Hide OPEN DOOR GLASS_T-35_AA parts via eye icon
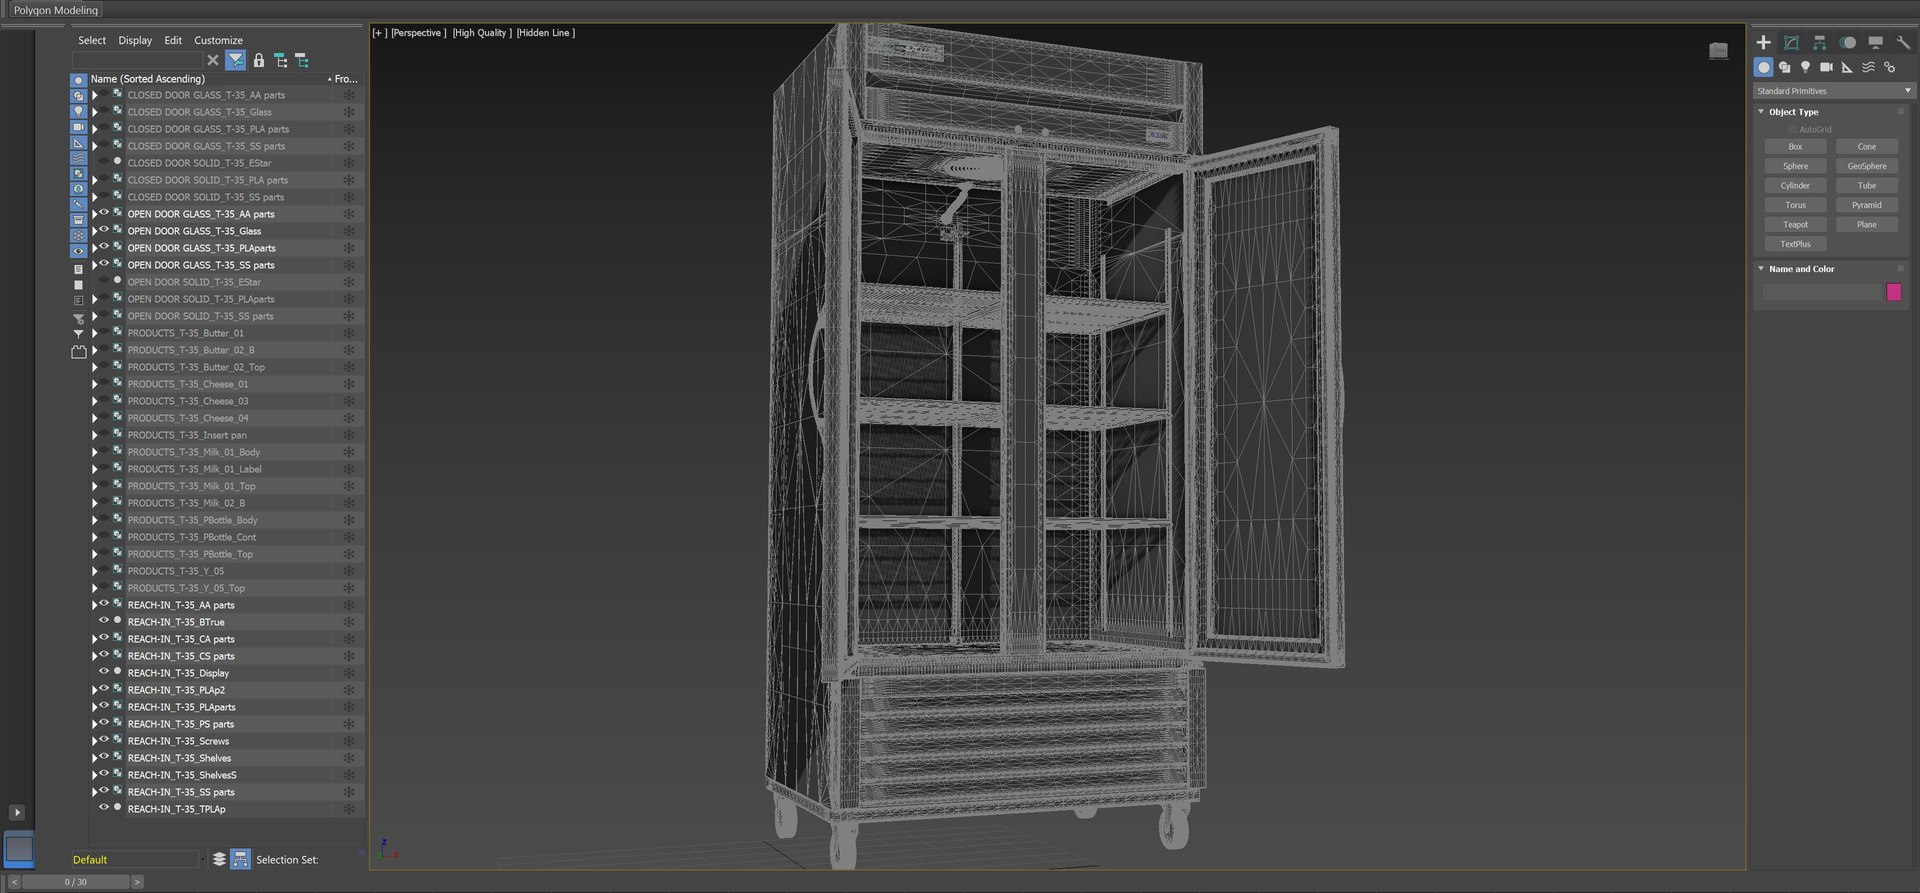This screenshot has width=1920, height=893. point(104,213)
